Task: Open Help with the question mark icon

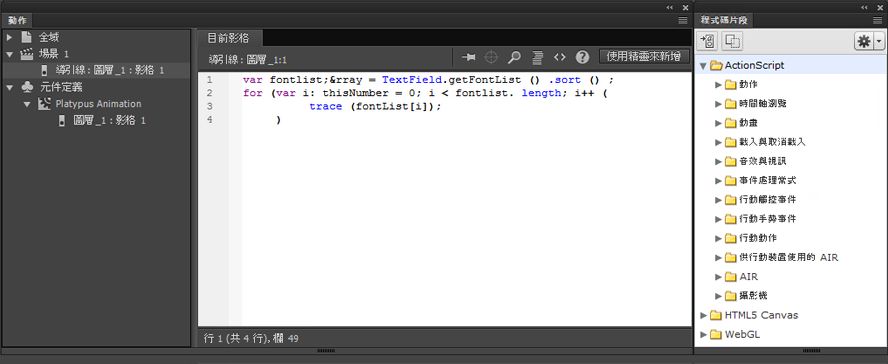Action: tap(582, 57)
